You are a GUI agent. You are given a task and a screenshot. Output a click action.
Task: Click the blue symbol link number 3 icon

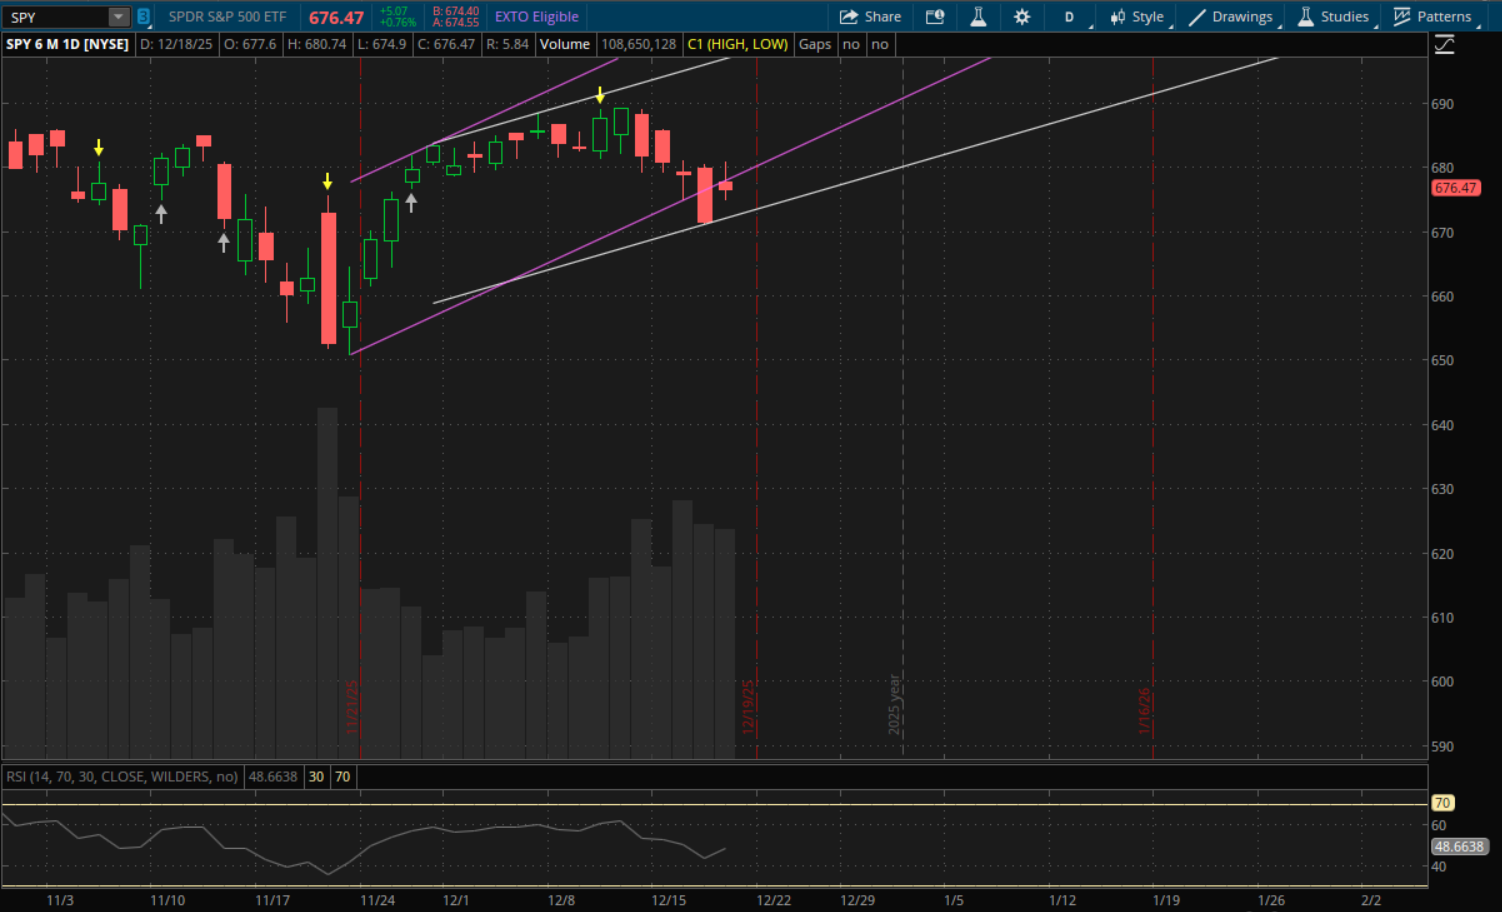(x=143, y=17)
